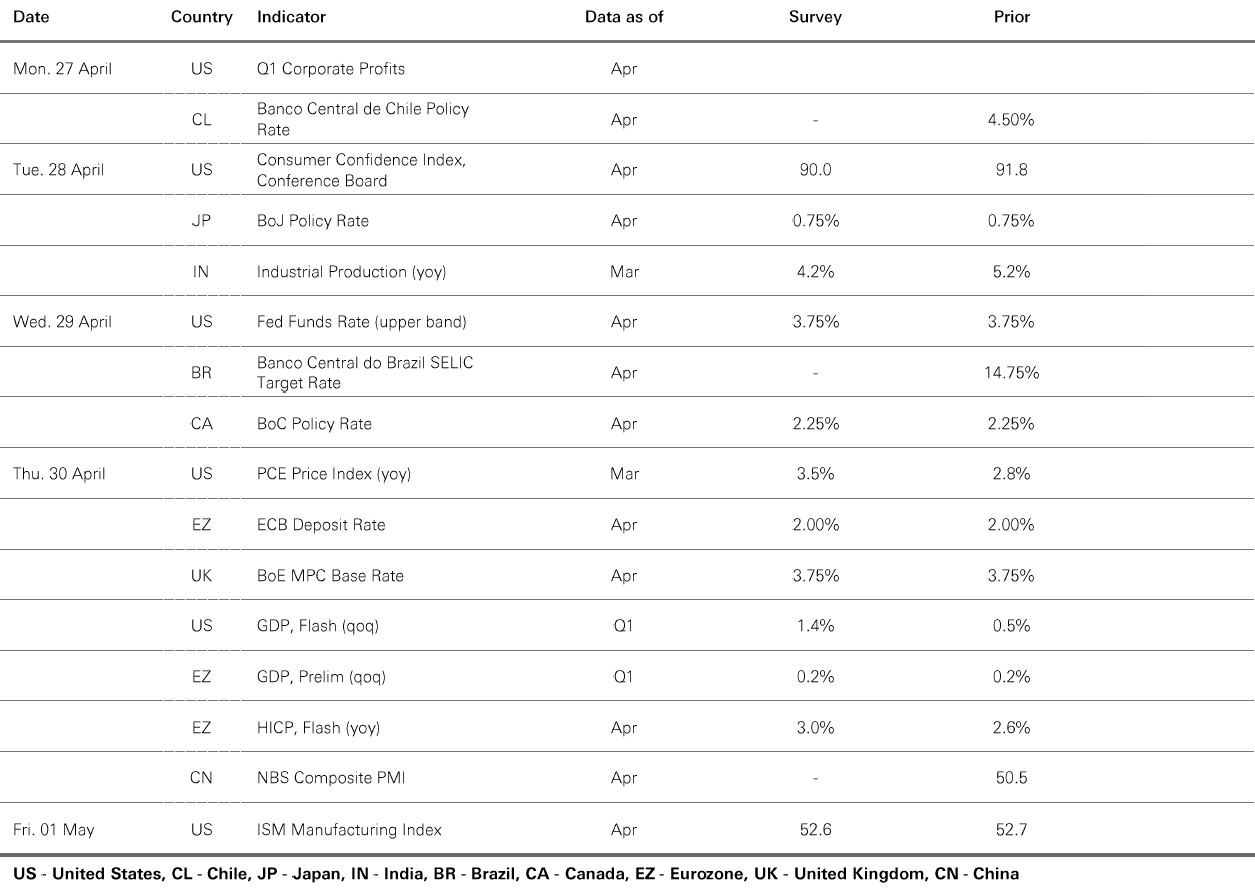Click the ISM Manufacturing Index indicator
Image resolution: width=1255 pixels, height=894 pixels.
coord(349,830)
